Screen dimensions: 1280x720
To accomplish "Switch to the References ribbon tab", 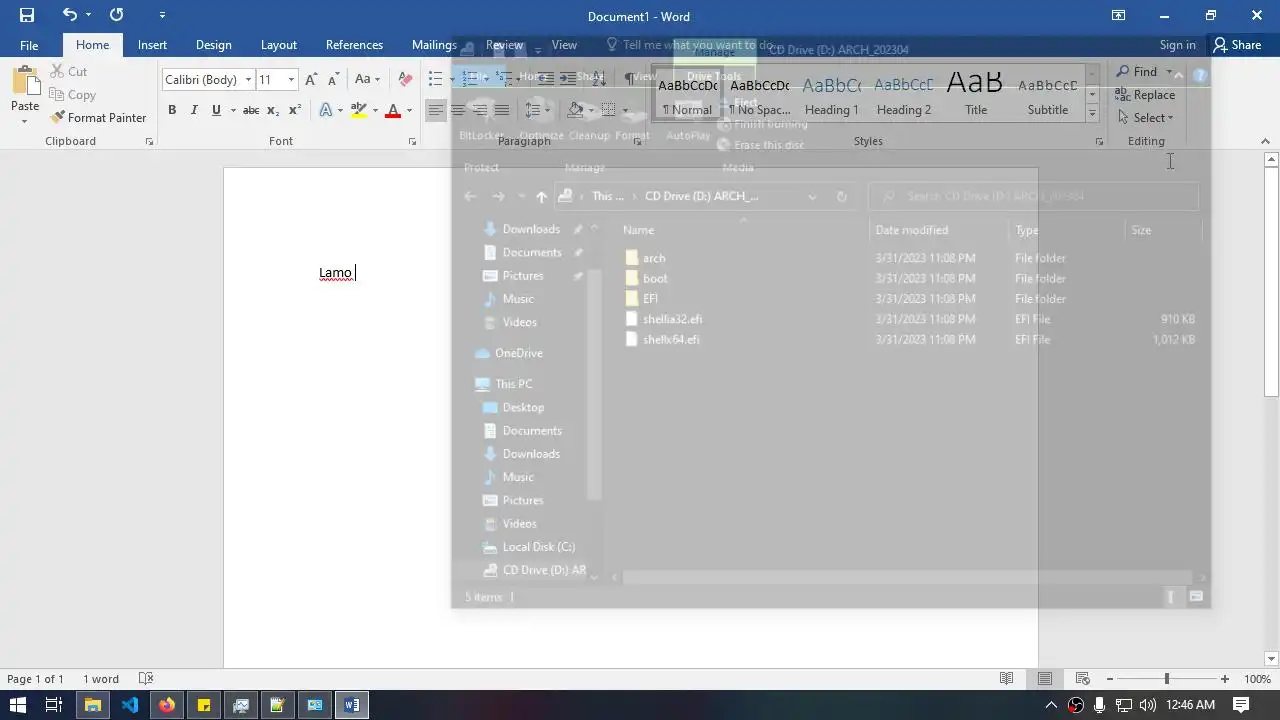I will [354, 45].
